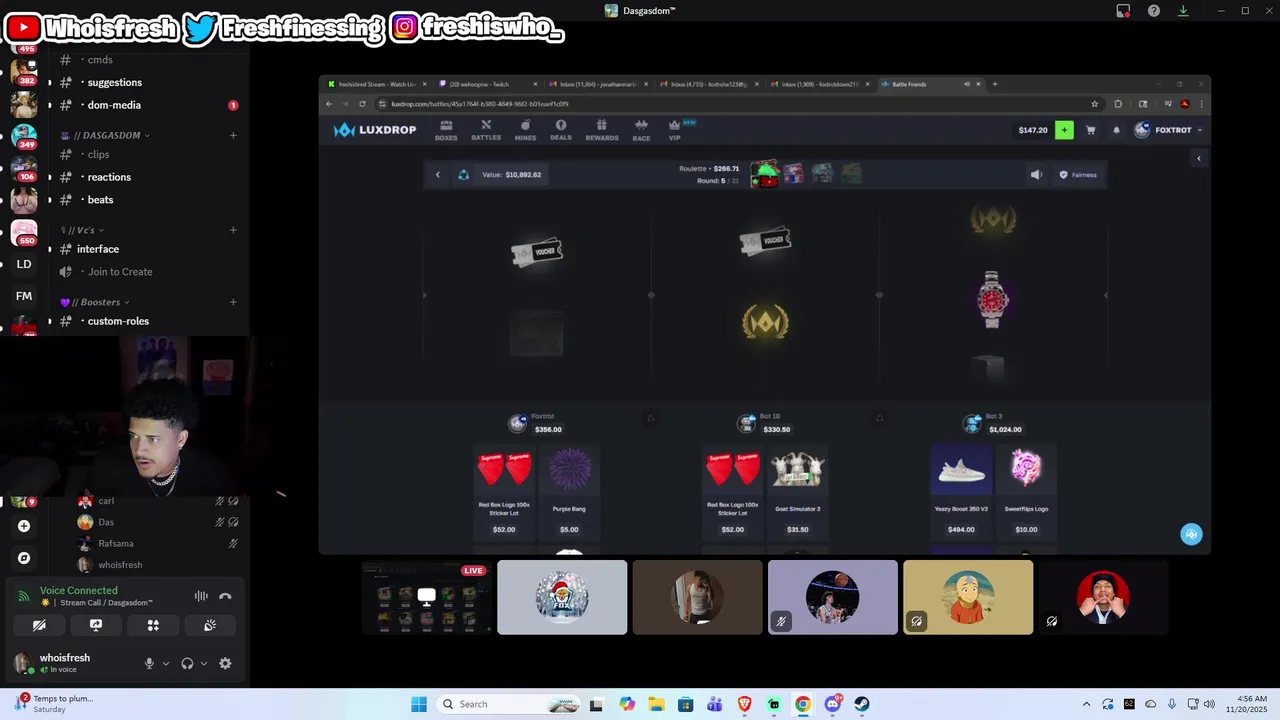Expand audio output options arrow
Image resolution: width=1280 pixels, height=720 pixels.
click(204, 663)
